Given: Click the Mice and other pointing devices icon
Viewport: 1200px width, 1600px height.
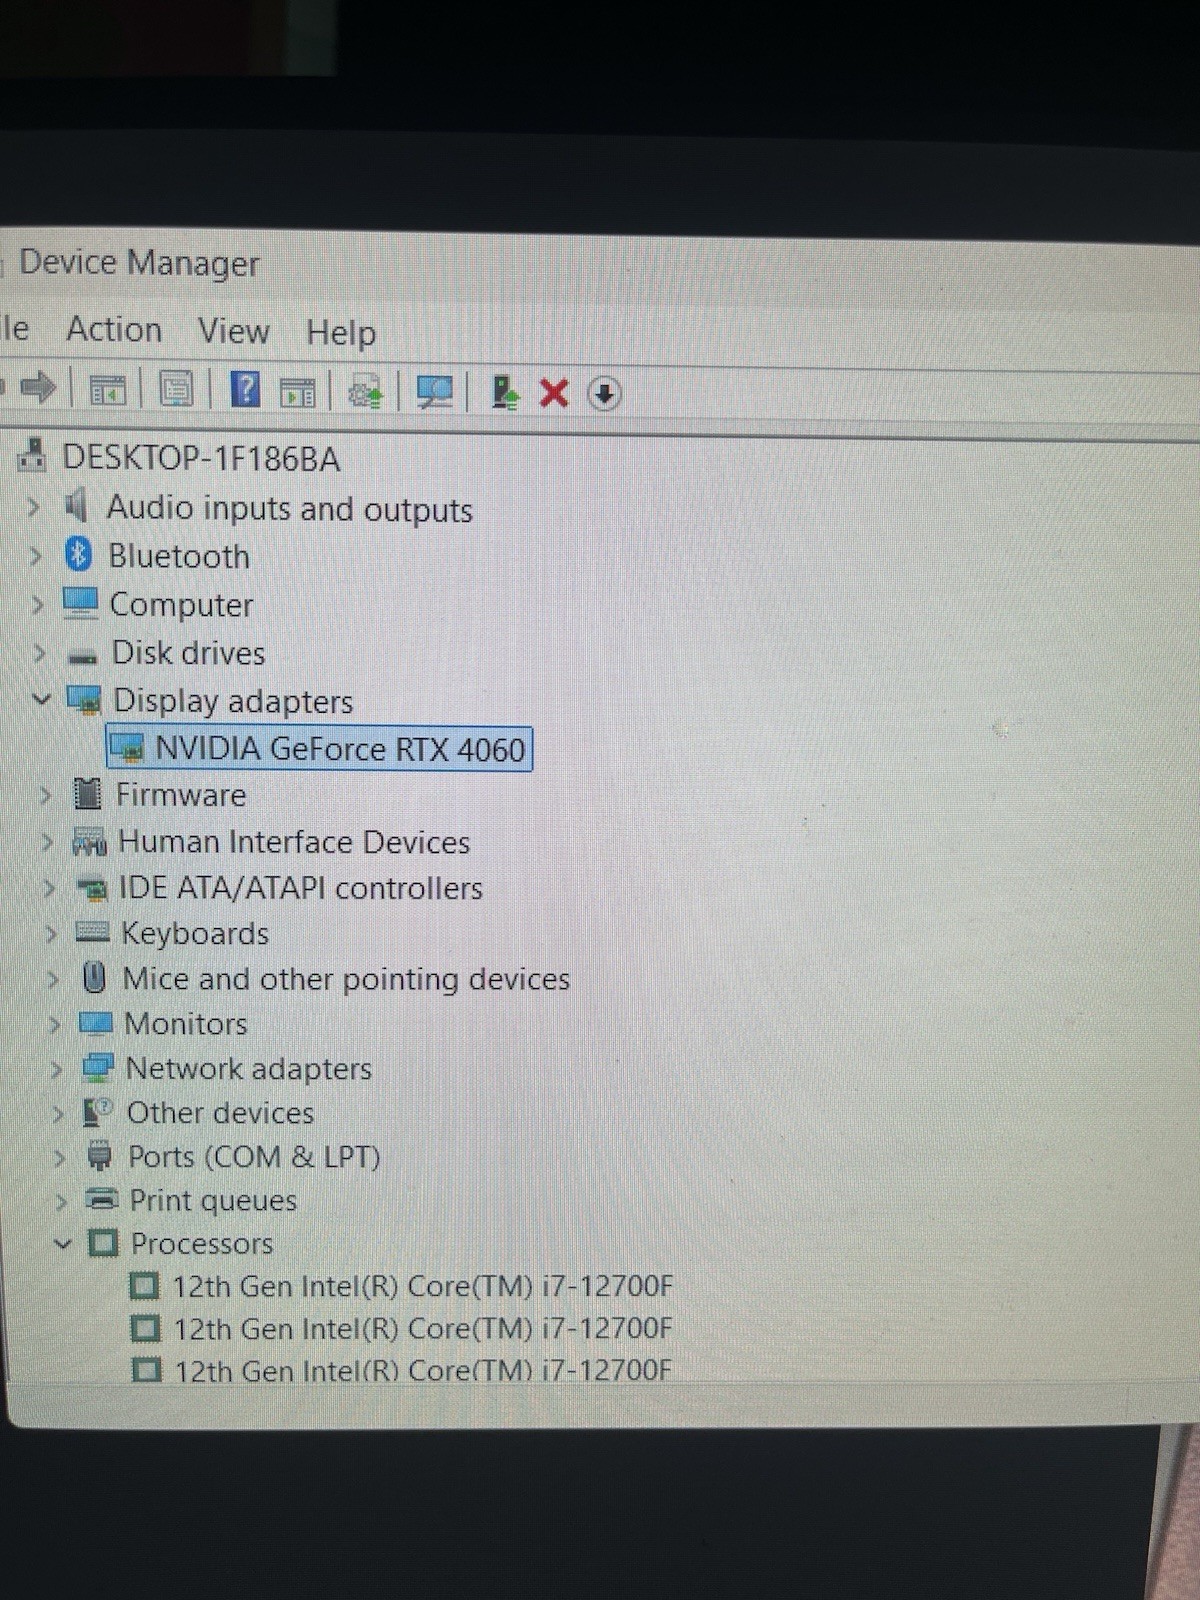Looking at the screenshot, I should click(94, 977).
